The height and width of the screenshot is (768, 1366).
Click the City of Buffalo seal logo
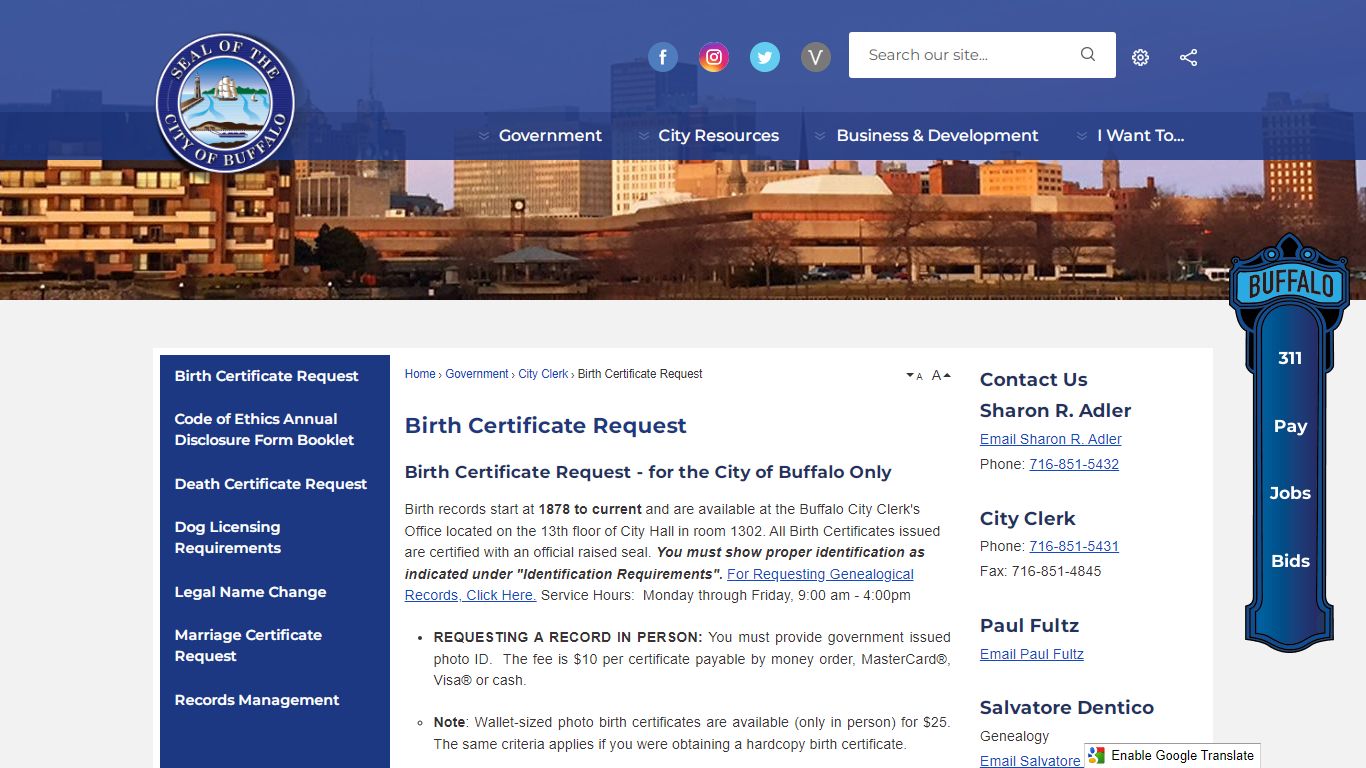(225, 102)
